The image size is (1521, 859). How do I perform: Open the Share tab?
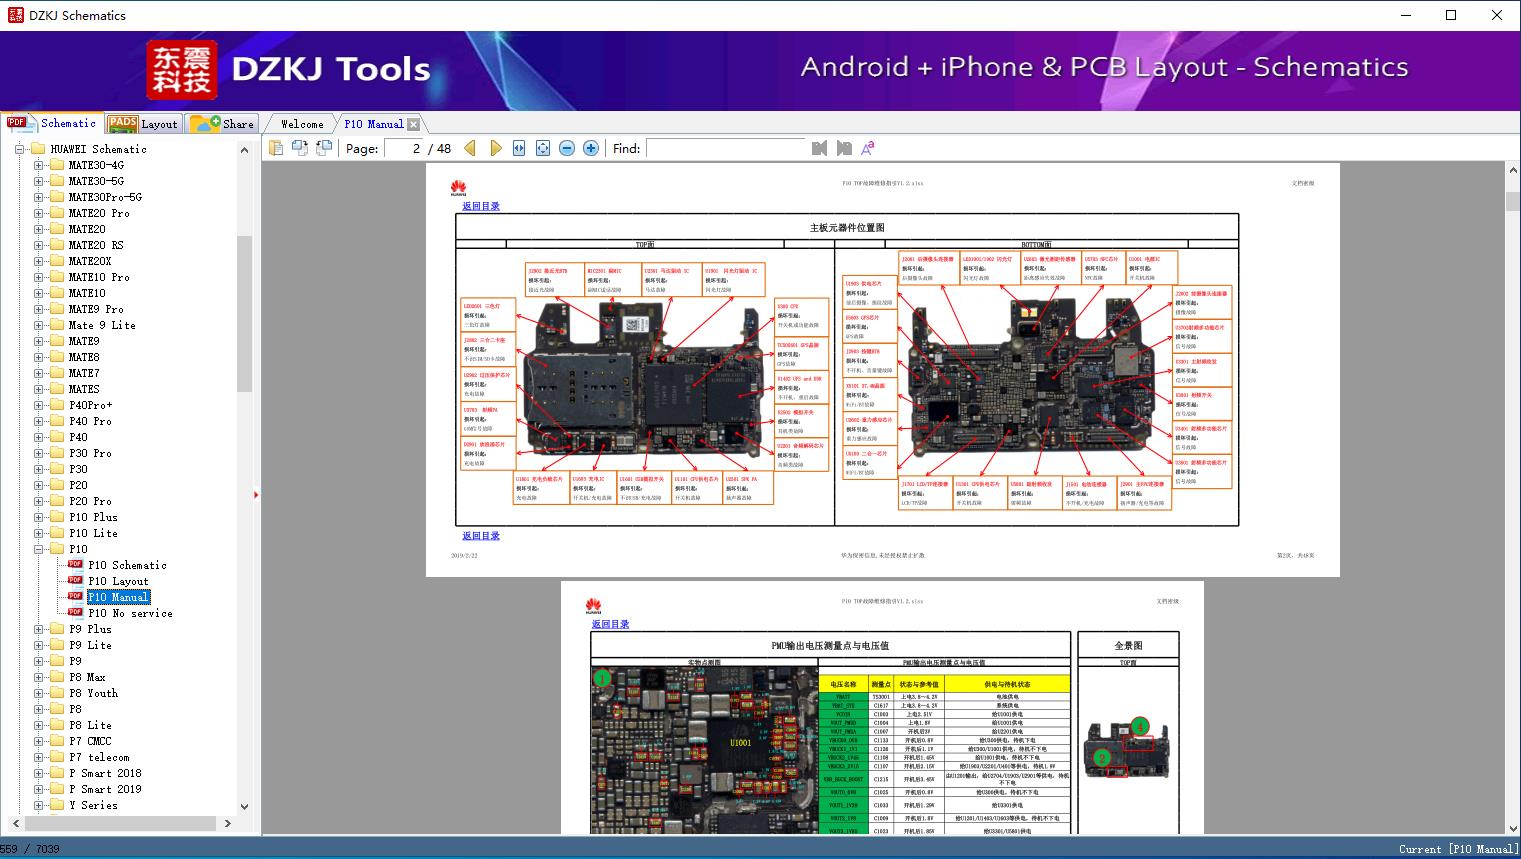[222, 124]
